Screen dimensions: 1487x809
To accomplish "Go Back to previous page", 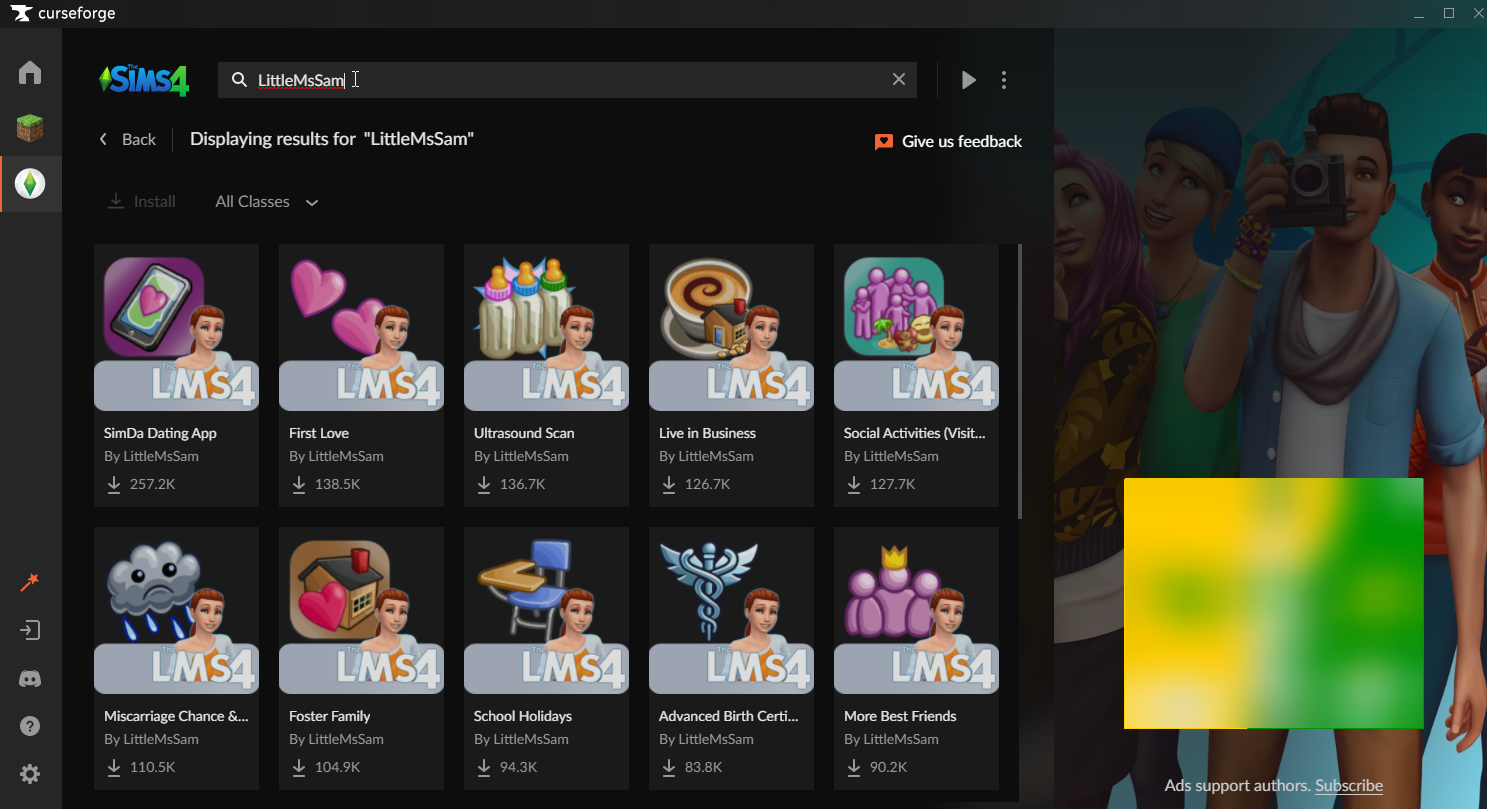I will (x=127, y=139).
